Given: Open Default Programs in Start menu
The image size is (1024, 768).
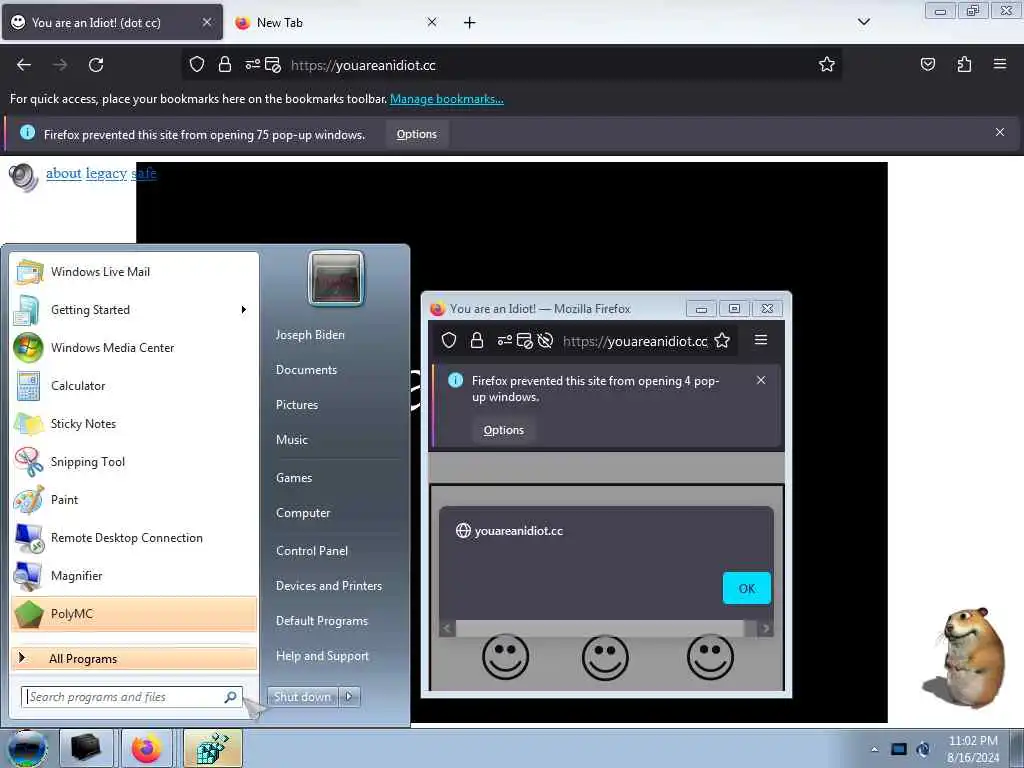Looking at the screenshot, I should [x=322, y=620].
